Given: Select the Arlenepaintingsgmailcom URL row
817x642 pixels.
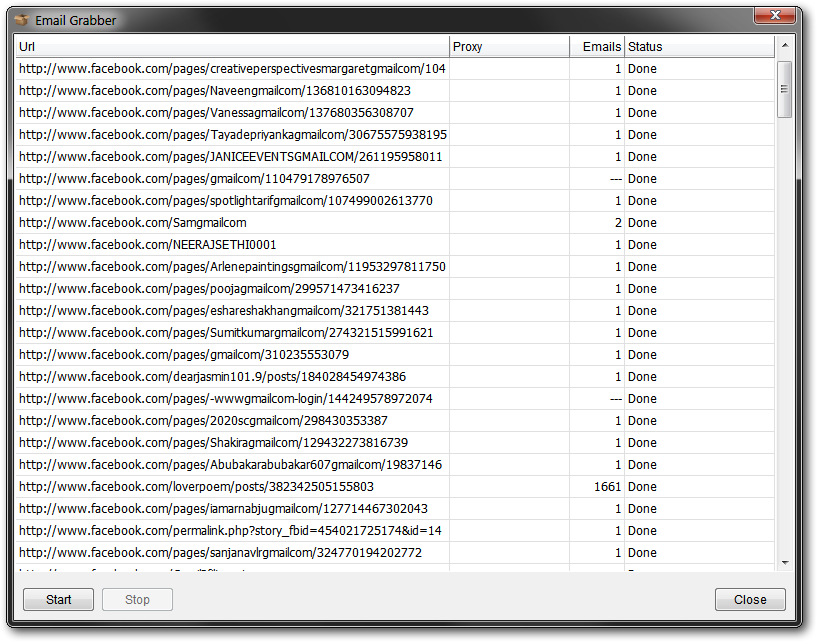Looking at the screenshot, I should (x=395, y=266).
